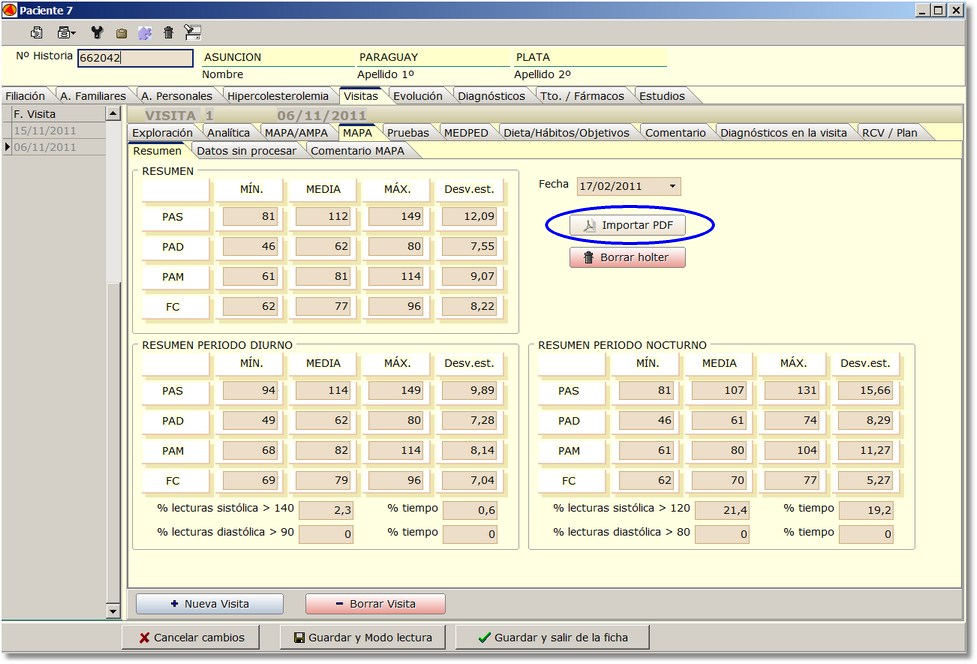Click the Nombre field ASUNCION
Screen dimensions: 977x664
click(278, 57)
